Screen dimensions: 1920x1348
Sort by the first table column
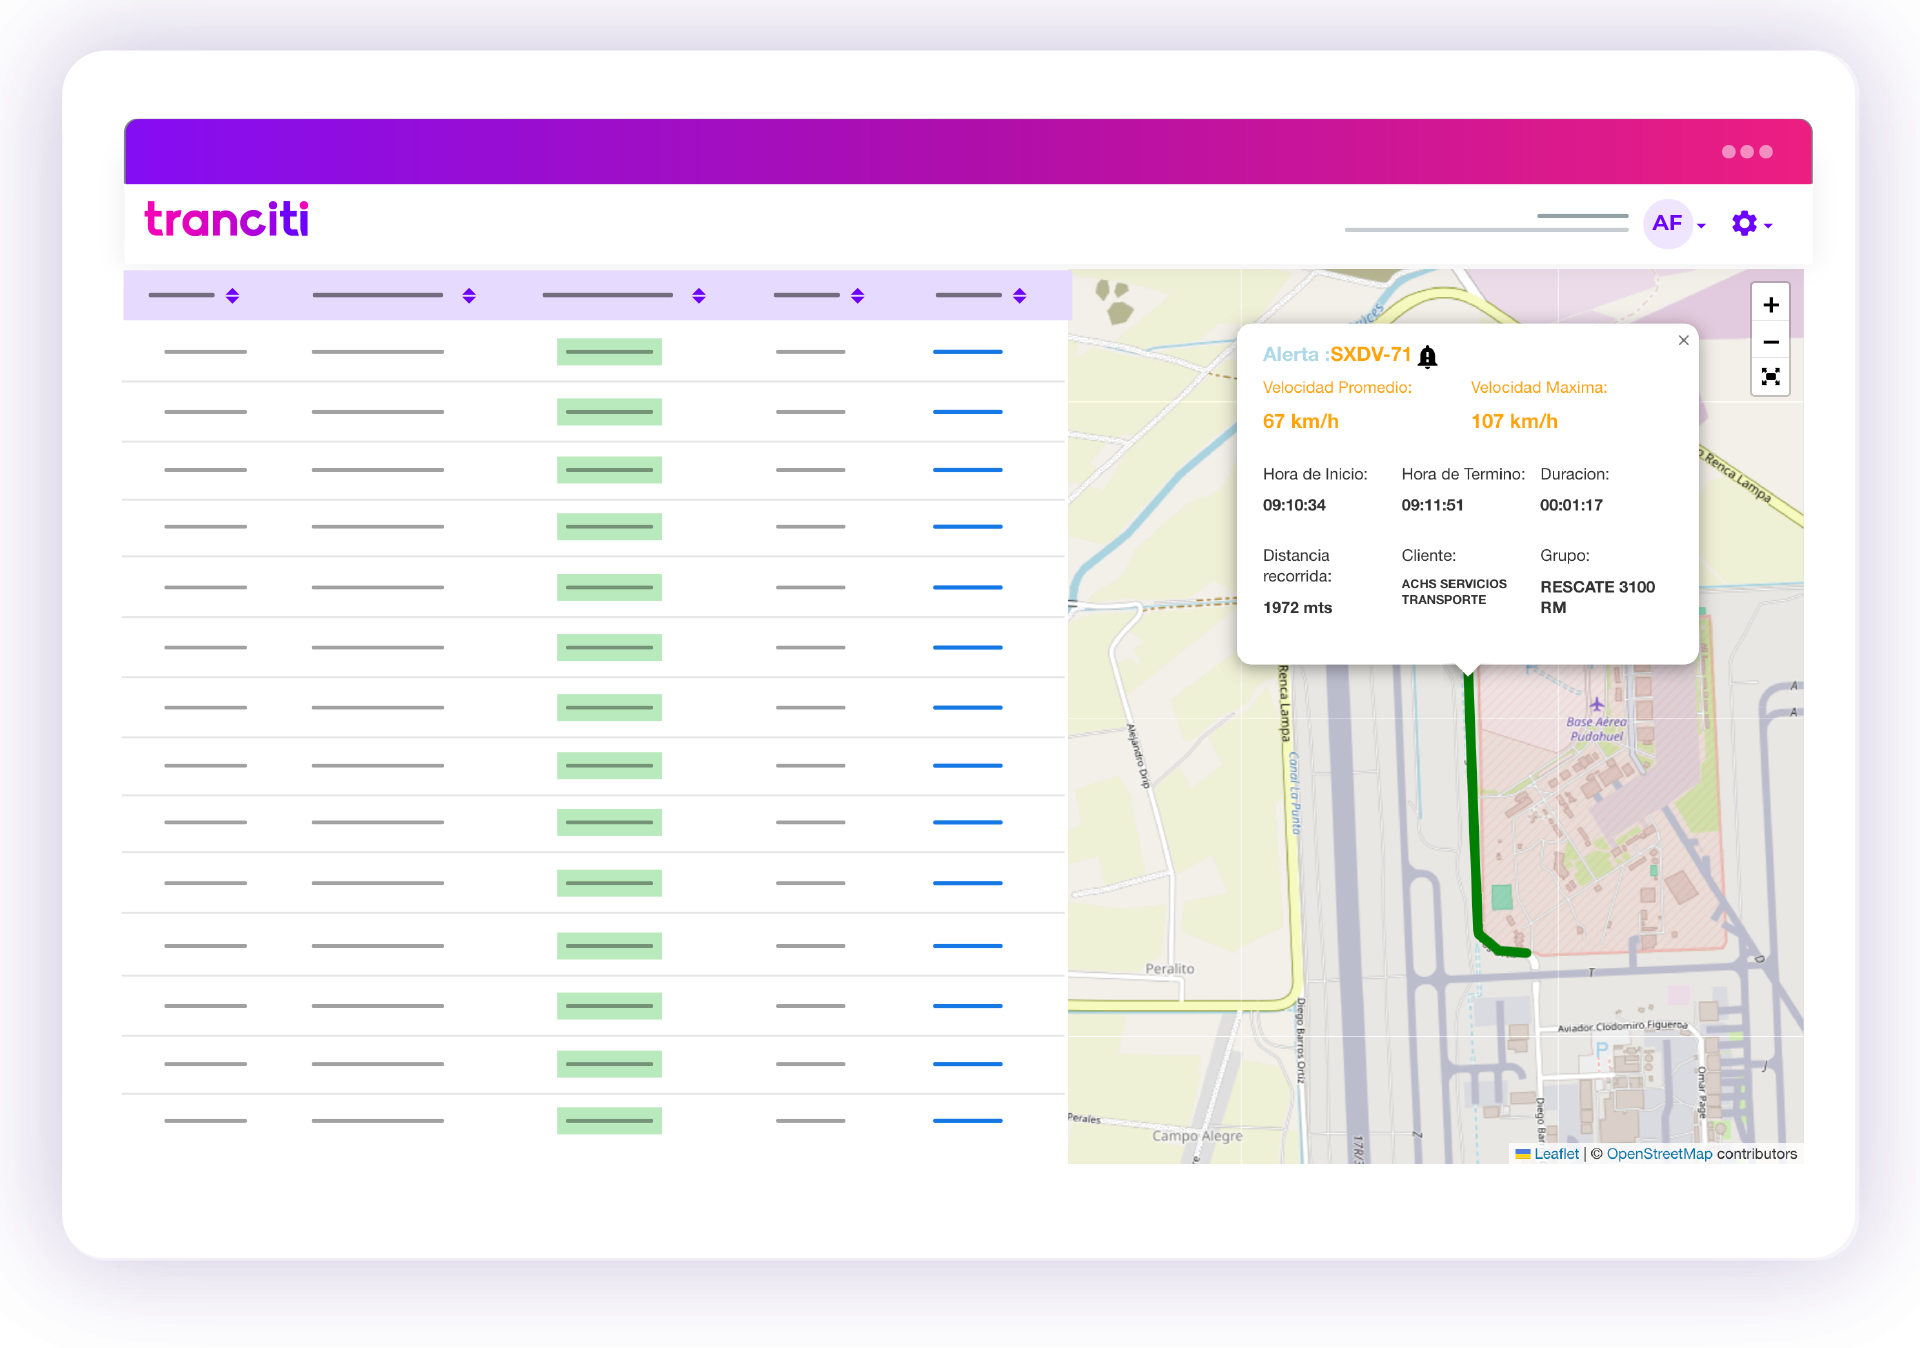point(232,295)
